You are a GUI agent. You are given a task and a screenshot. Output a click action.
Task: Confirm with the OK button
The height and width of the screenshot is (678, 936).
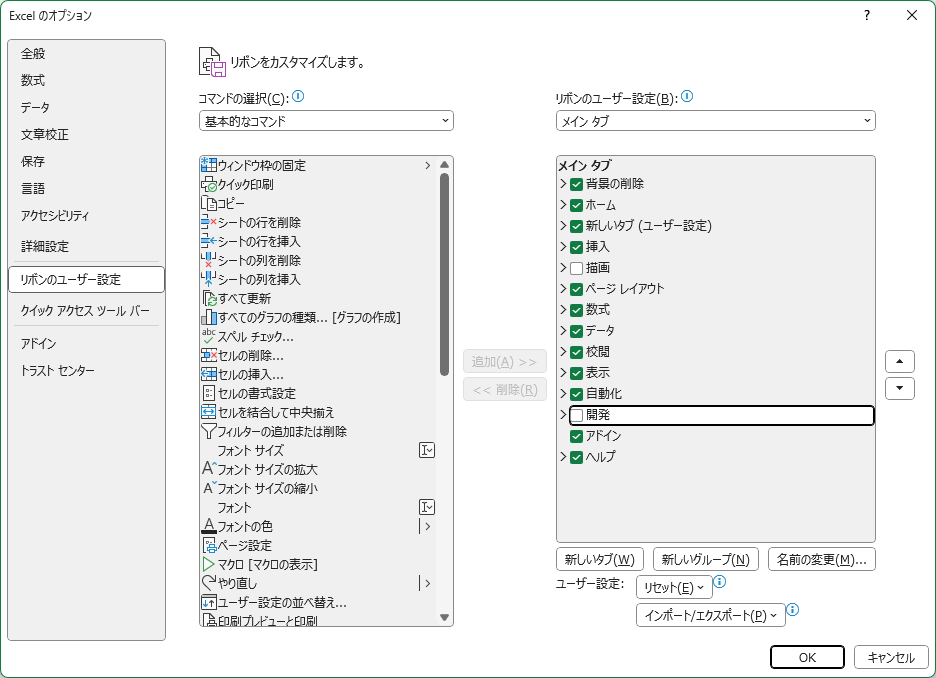(x=807, y=657)
